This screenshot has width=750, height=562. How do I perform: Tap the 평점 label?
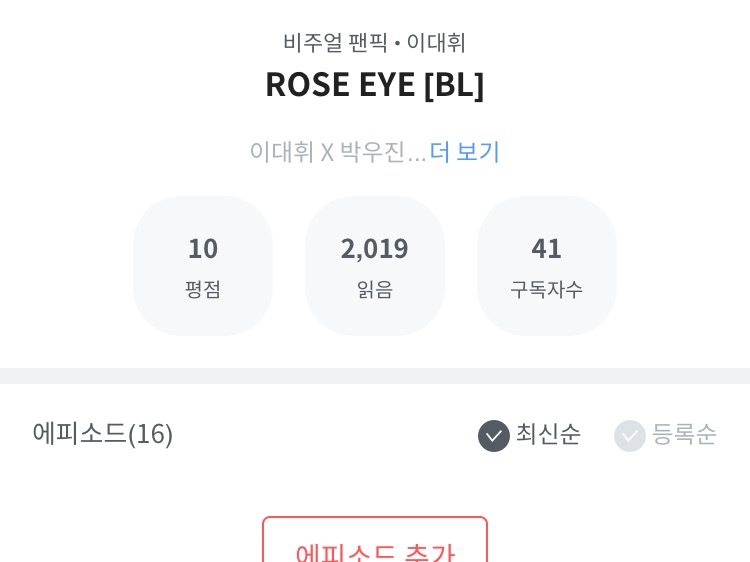(x=203, y=289)
